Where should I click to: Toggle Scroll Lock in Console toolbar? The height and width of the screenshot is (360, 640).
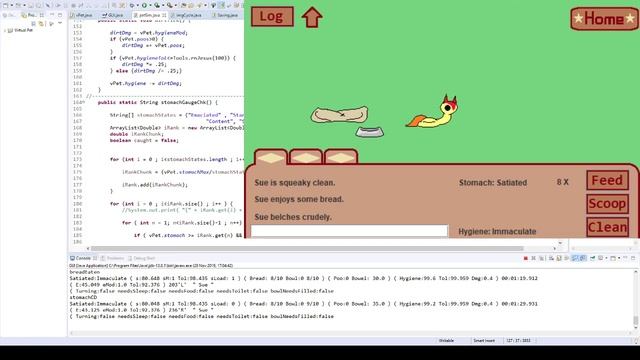(559, 258)
